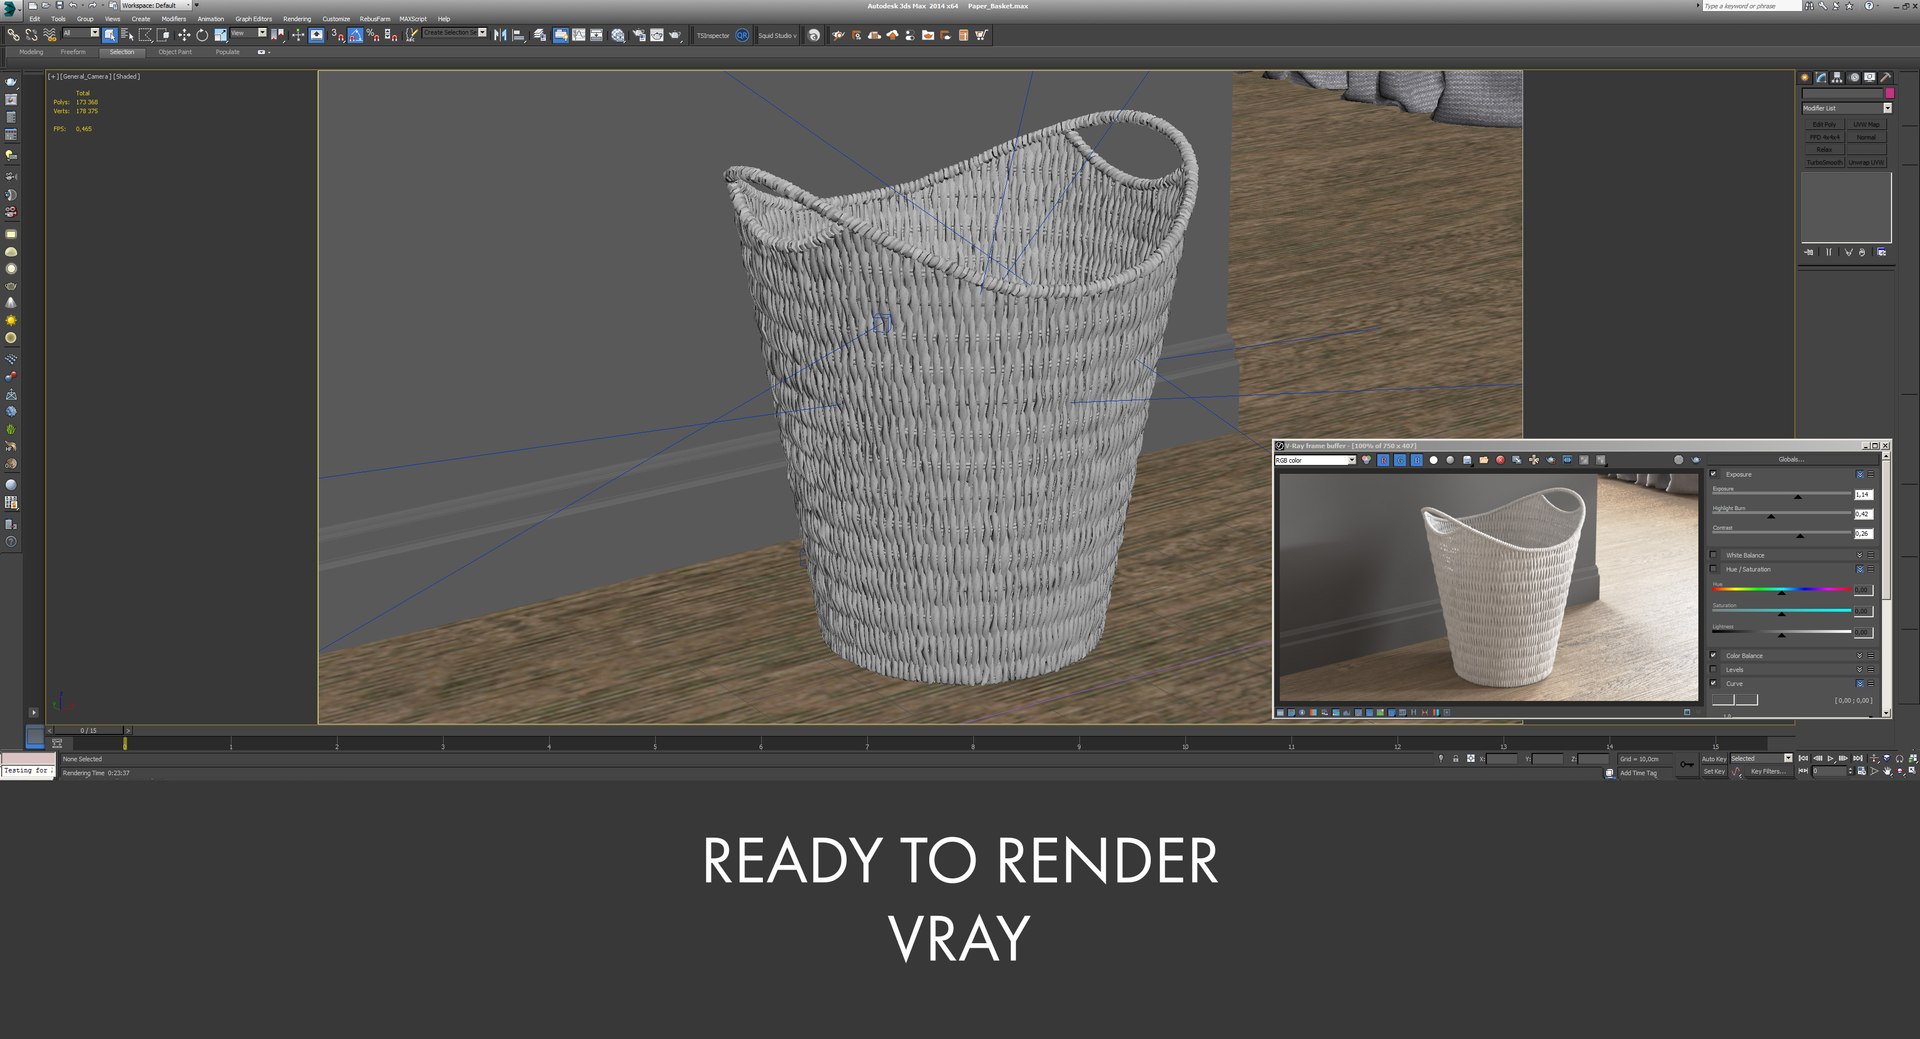
Task: Click Pin Stack icon below modifier stack
Action: [x=1808, y=252]
